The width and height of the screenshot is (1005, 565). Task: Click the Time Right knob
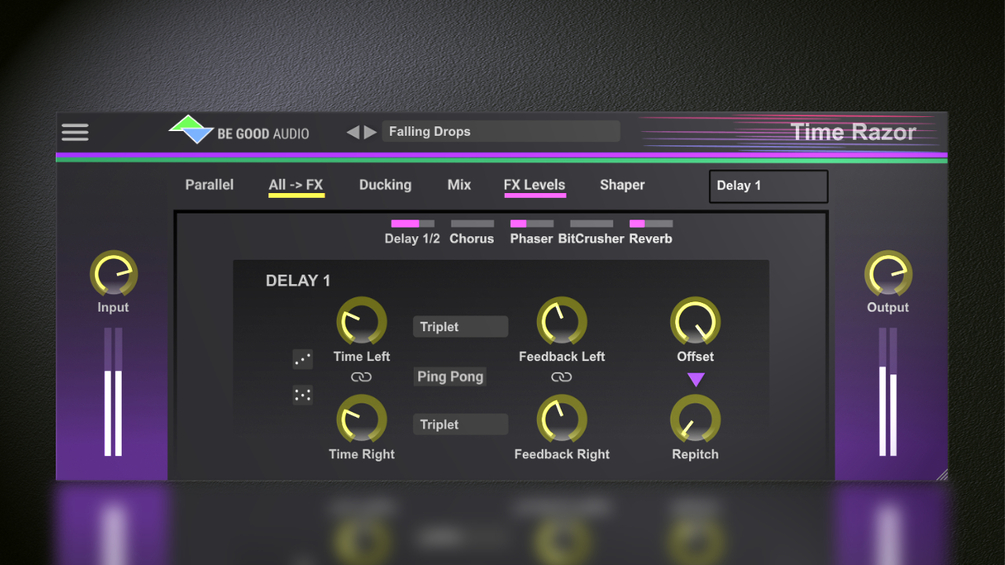coord(361,420)
